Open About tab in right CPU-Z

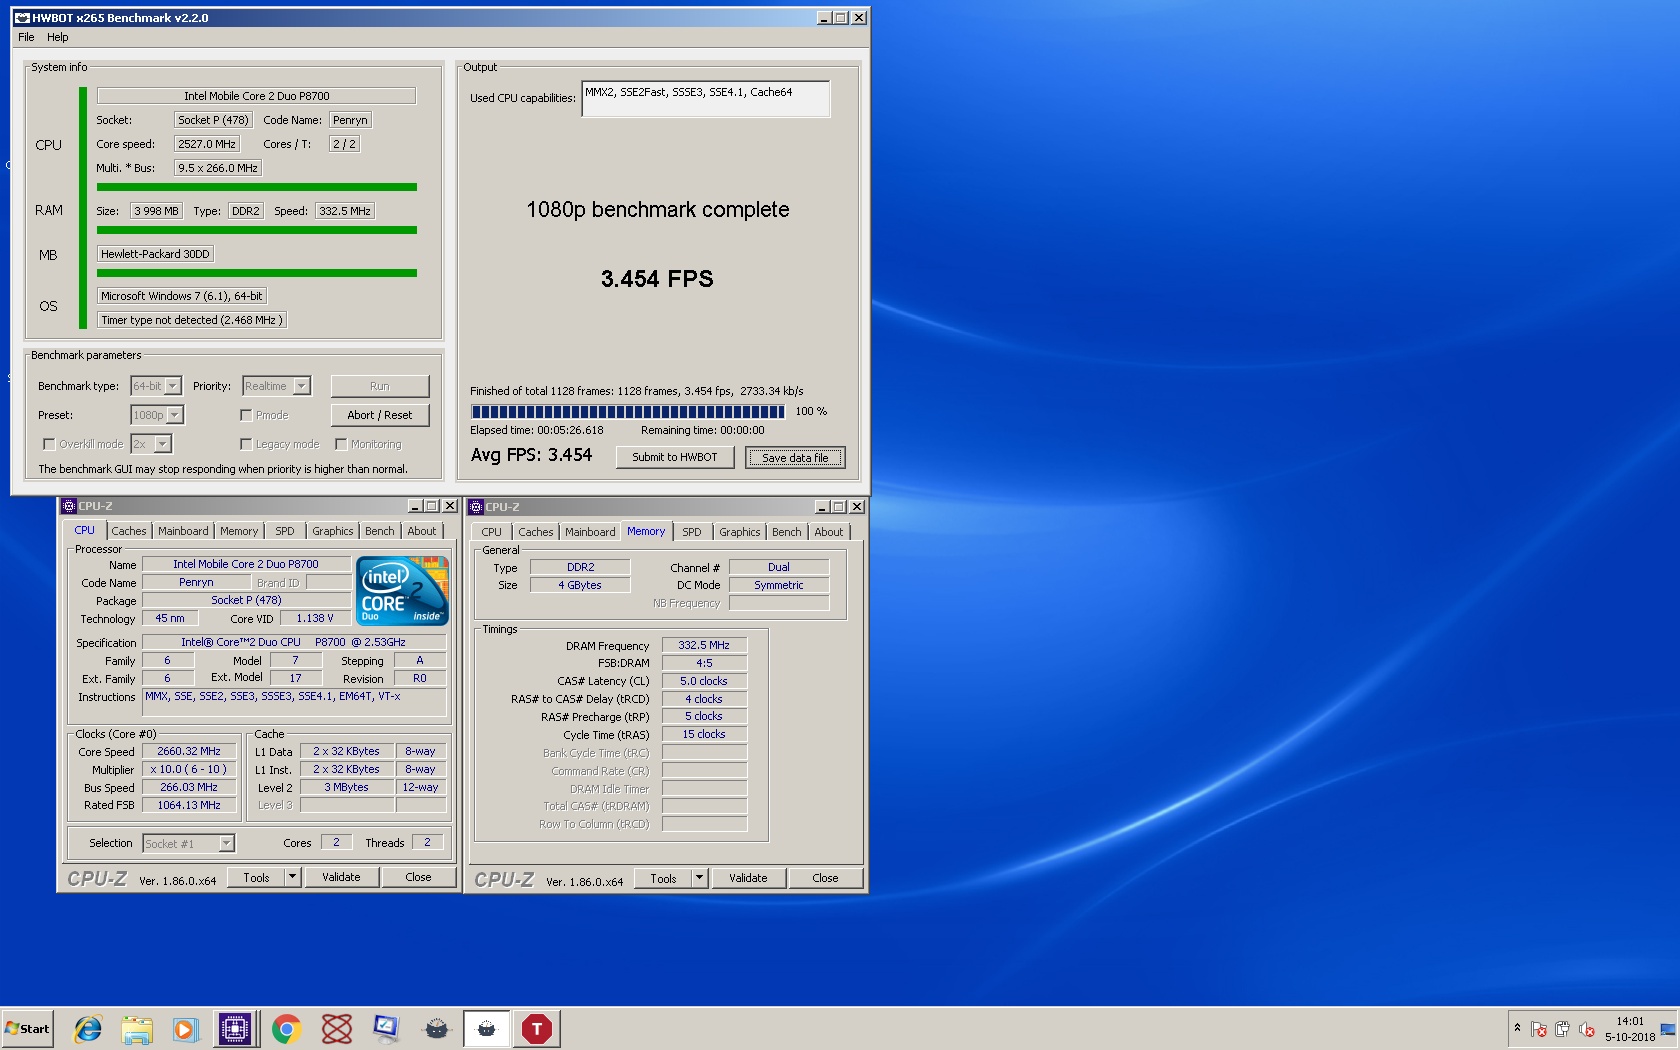[x=828, y=532]
